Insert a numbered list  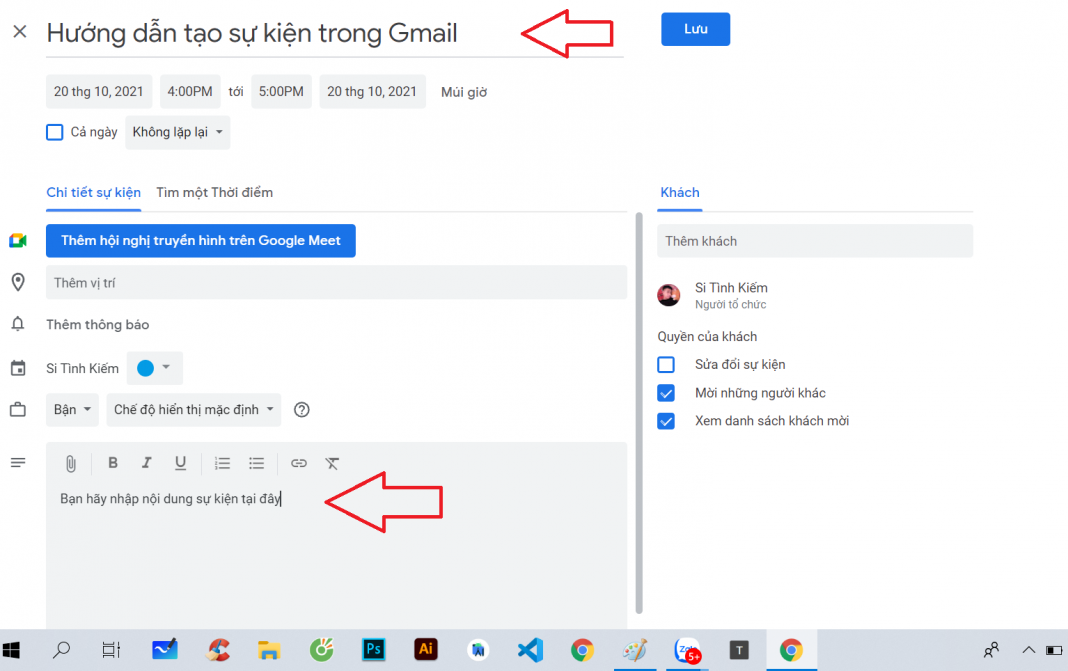222,463
